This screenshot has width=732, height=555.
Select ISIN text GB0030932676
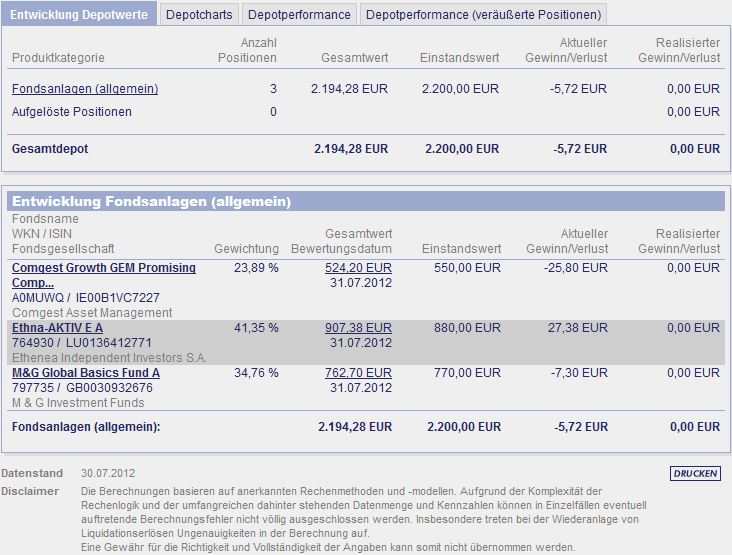tap(109, 387)
